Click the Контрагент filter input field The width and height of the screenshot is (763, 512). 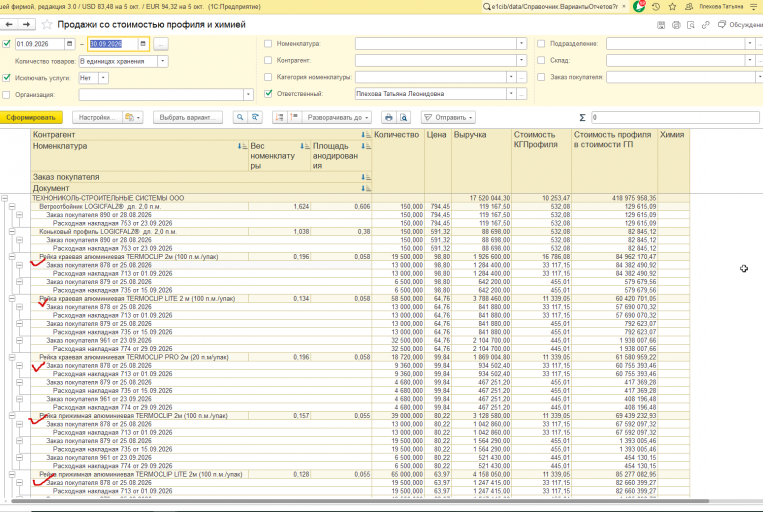tap(436, 60)
